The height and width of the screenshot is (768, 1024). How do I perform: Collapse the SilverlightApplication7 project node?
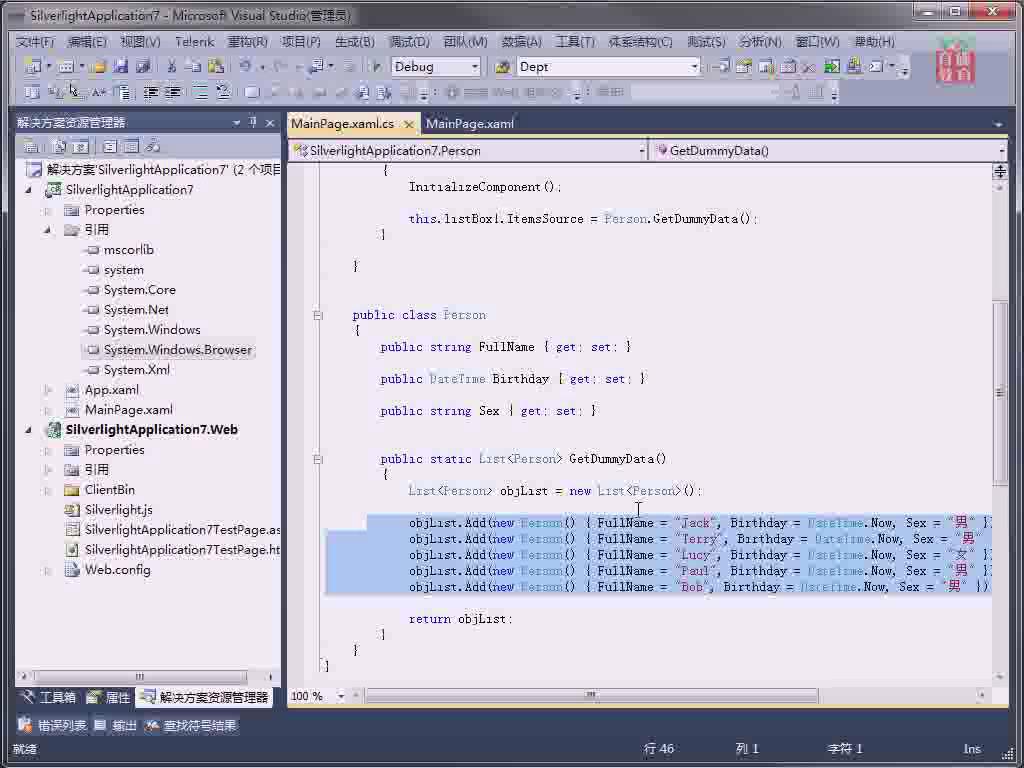pyautogui.click(x=29, y=190)
